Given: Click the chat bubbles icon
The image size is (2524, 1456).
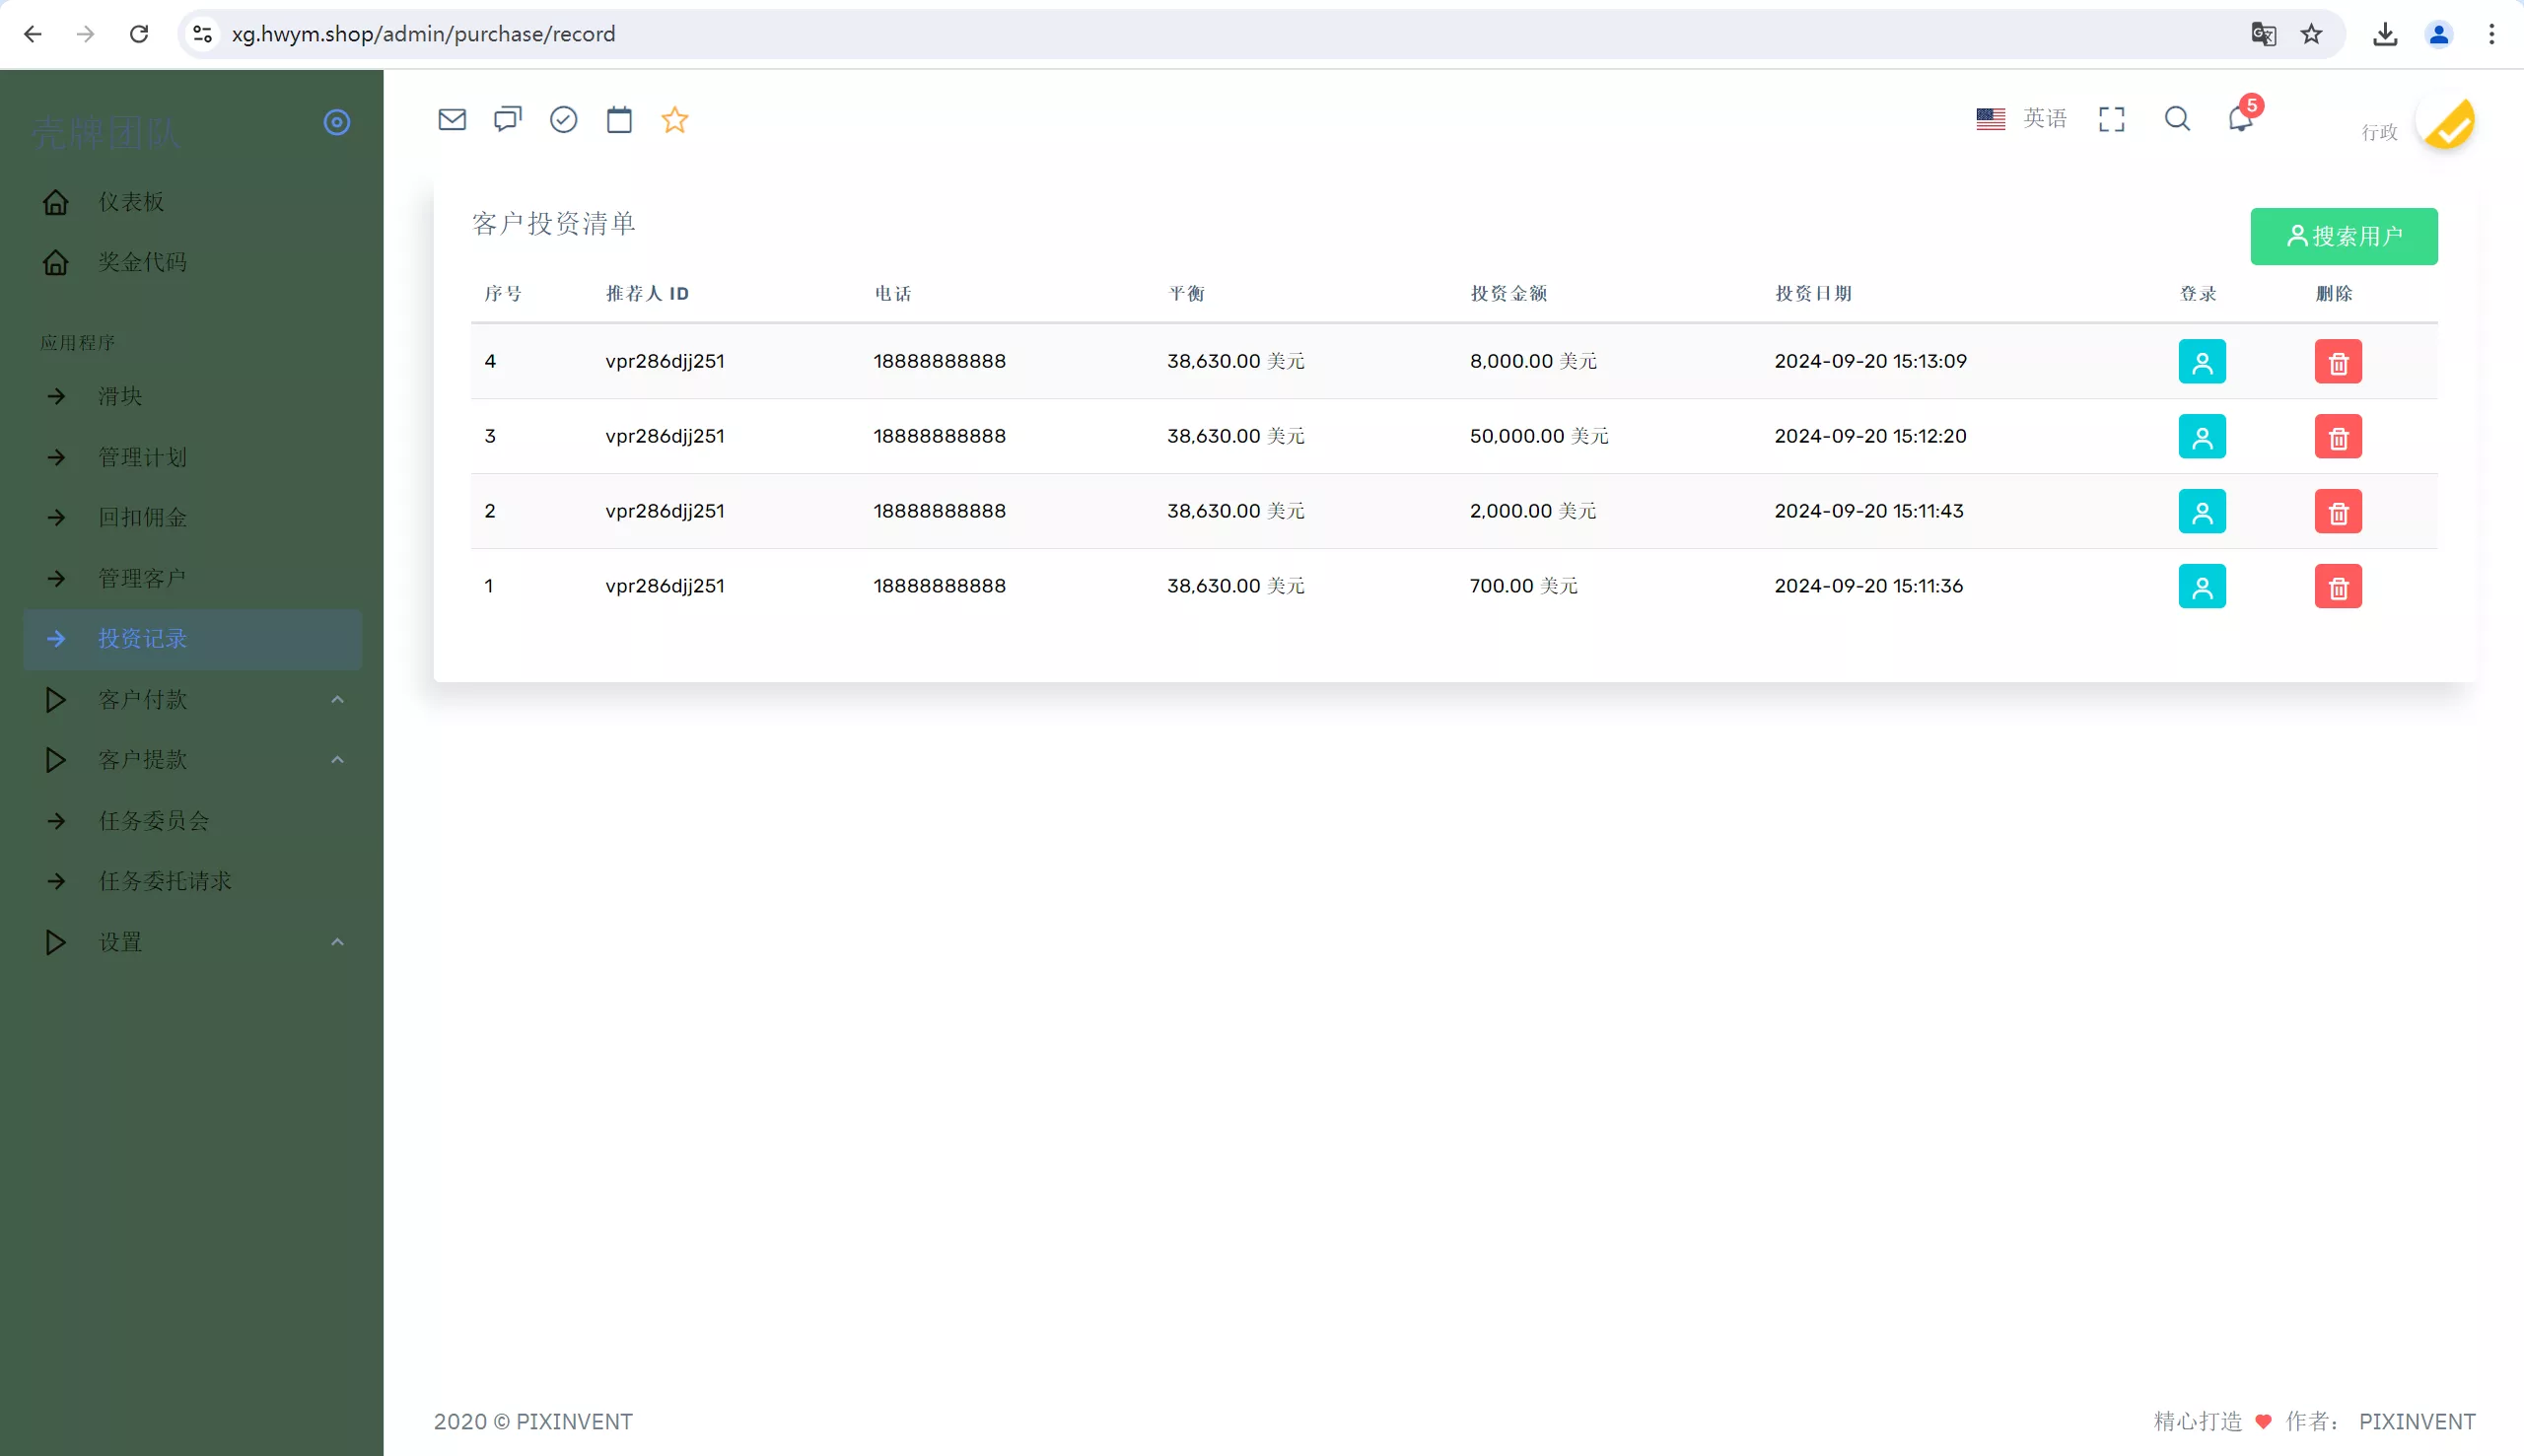Looking at the screenshot, I should [x=508, y=120].
